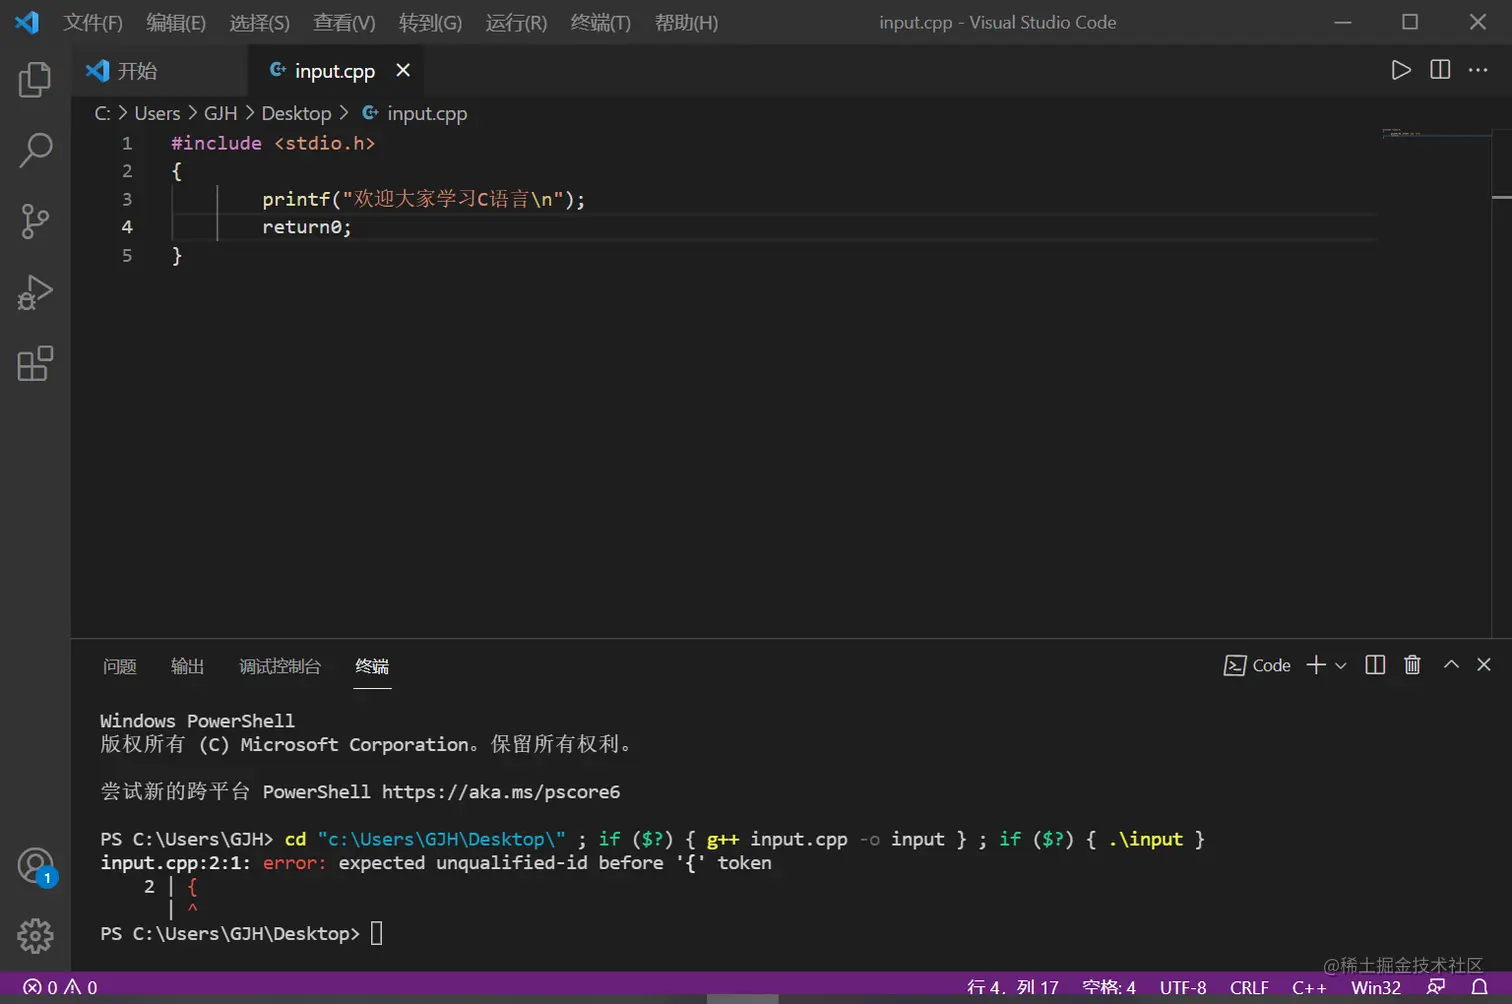Place cursor on the return0; line
This screenshot has width=1512, height=1004.
307,227
